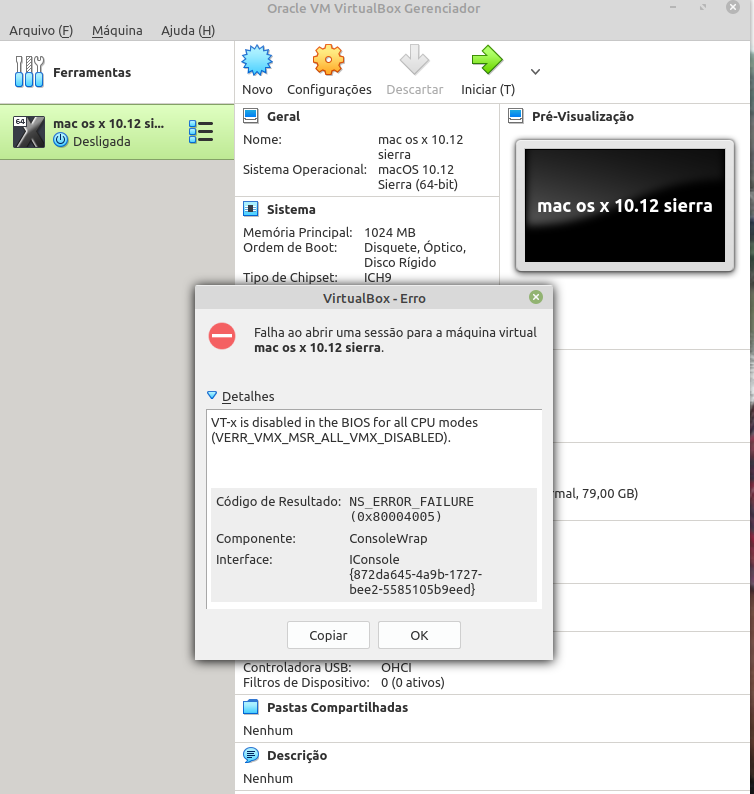754x794 pixels.
Task: Minimize the VirtualBox Gerenciador window
Action: (673, 7)
